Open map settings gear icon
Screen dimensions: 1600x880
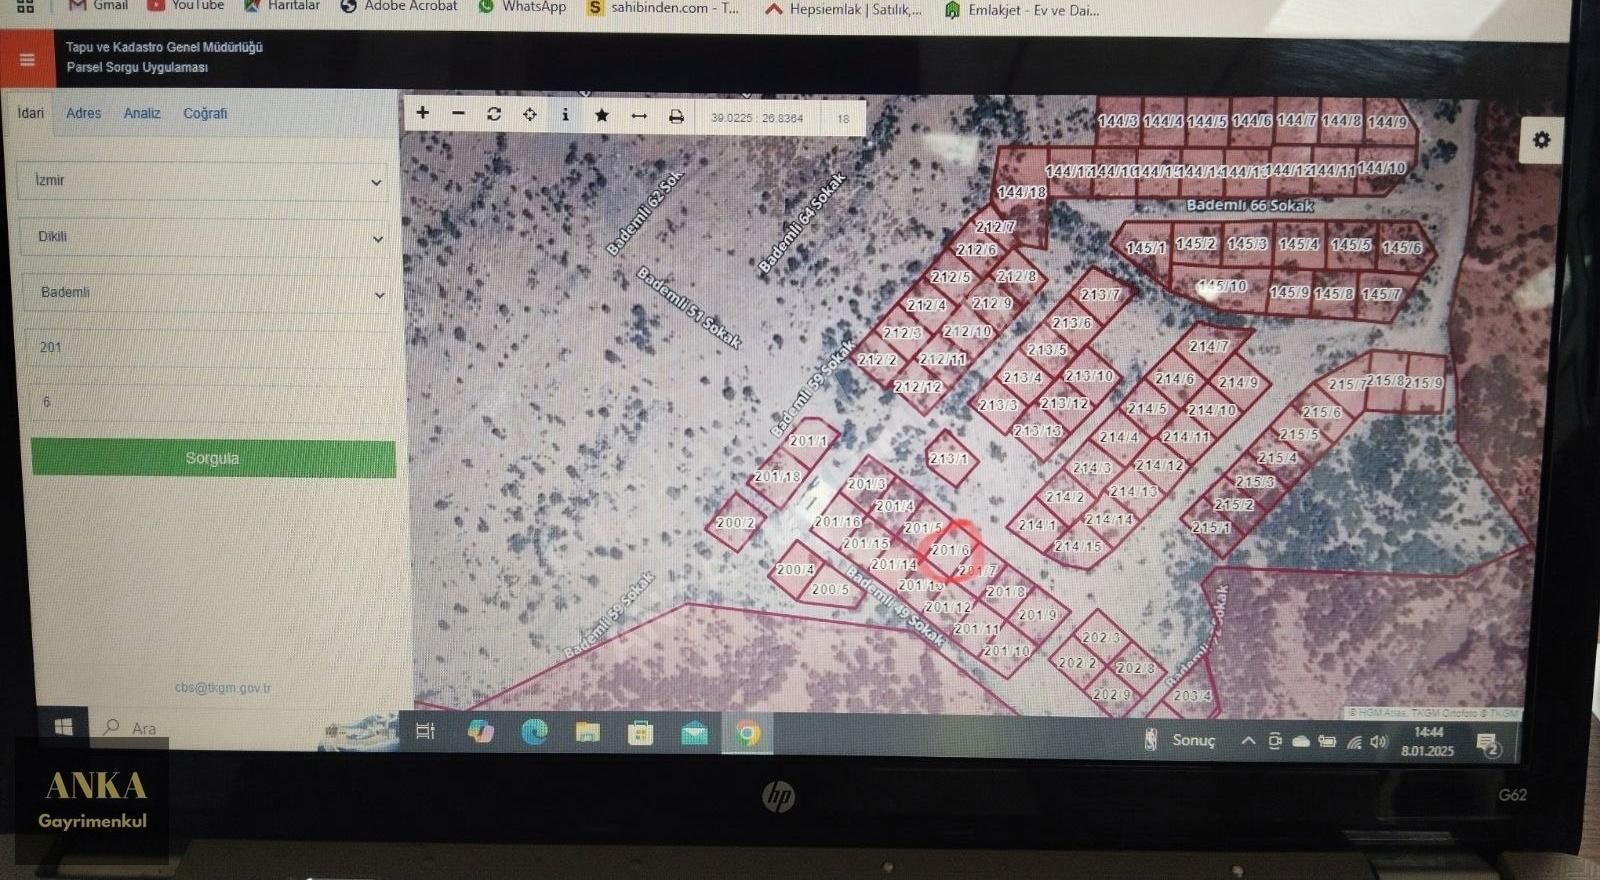tap(1541, 139)
